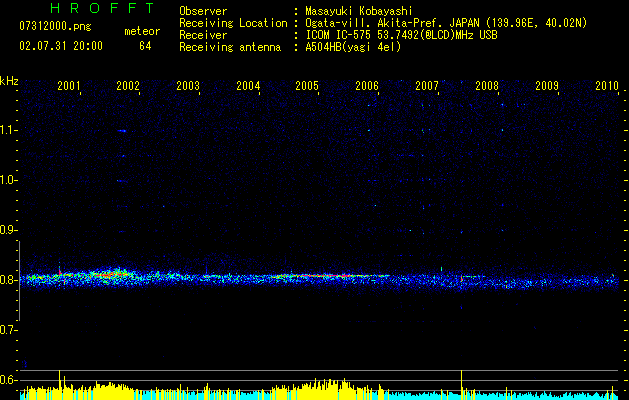Click the 2010 time axis marker

(607, 86)
